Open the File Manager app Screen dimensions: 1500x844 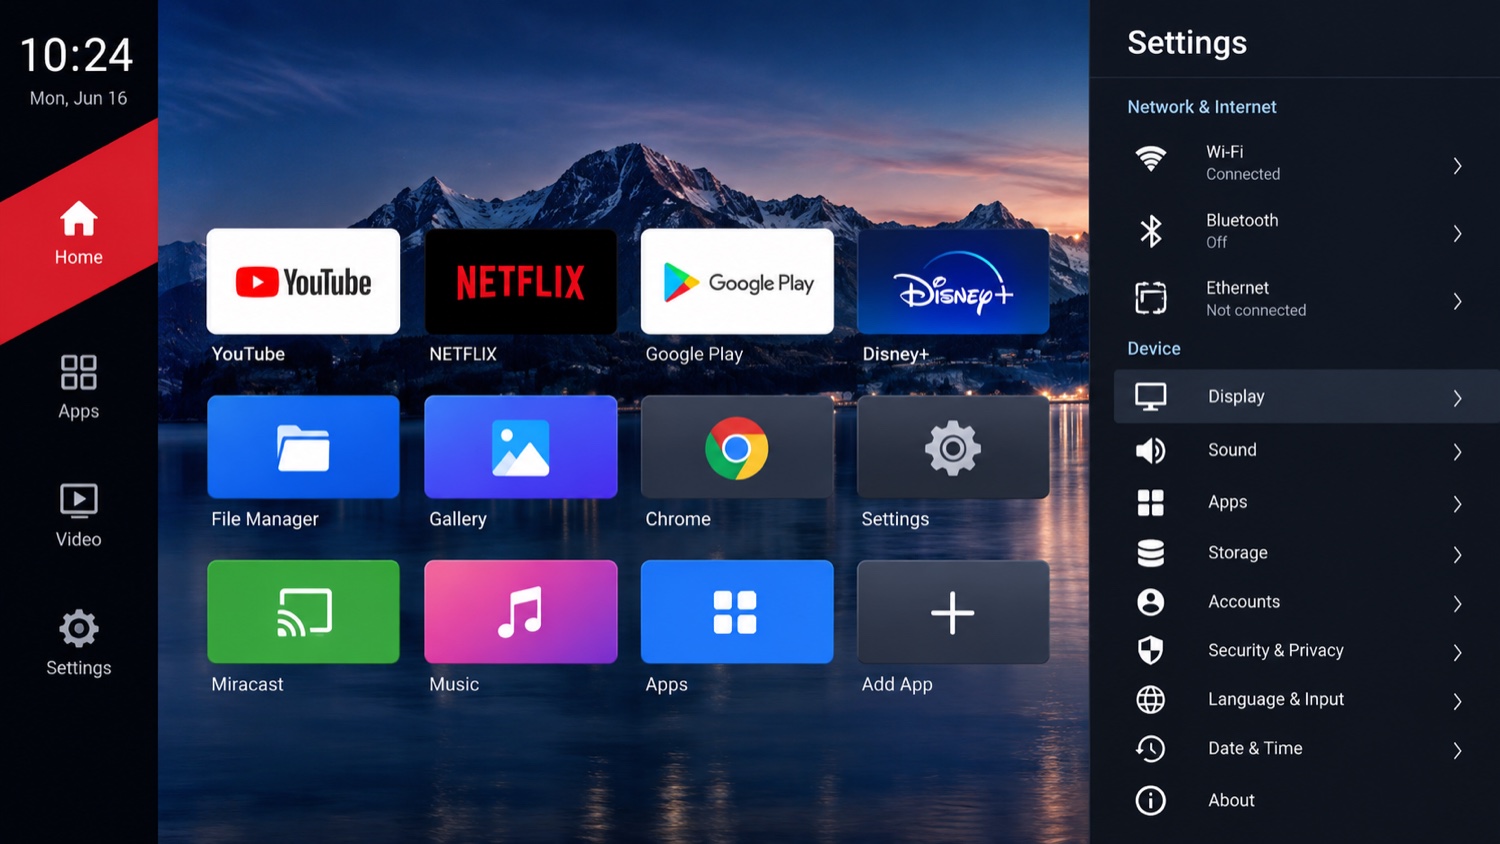click(303, 447)
